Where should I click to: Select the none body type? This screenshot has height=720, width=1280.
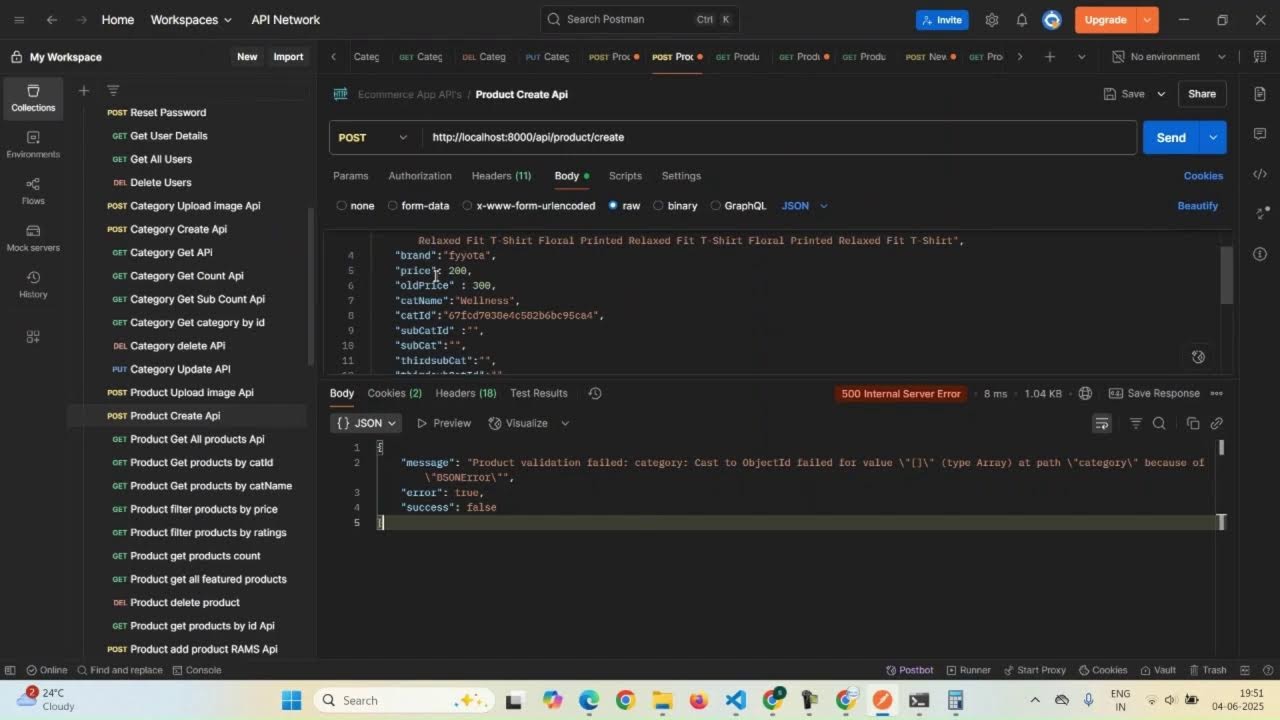tap(355, 206)
